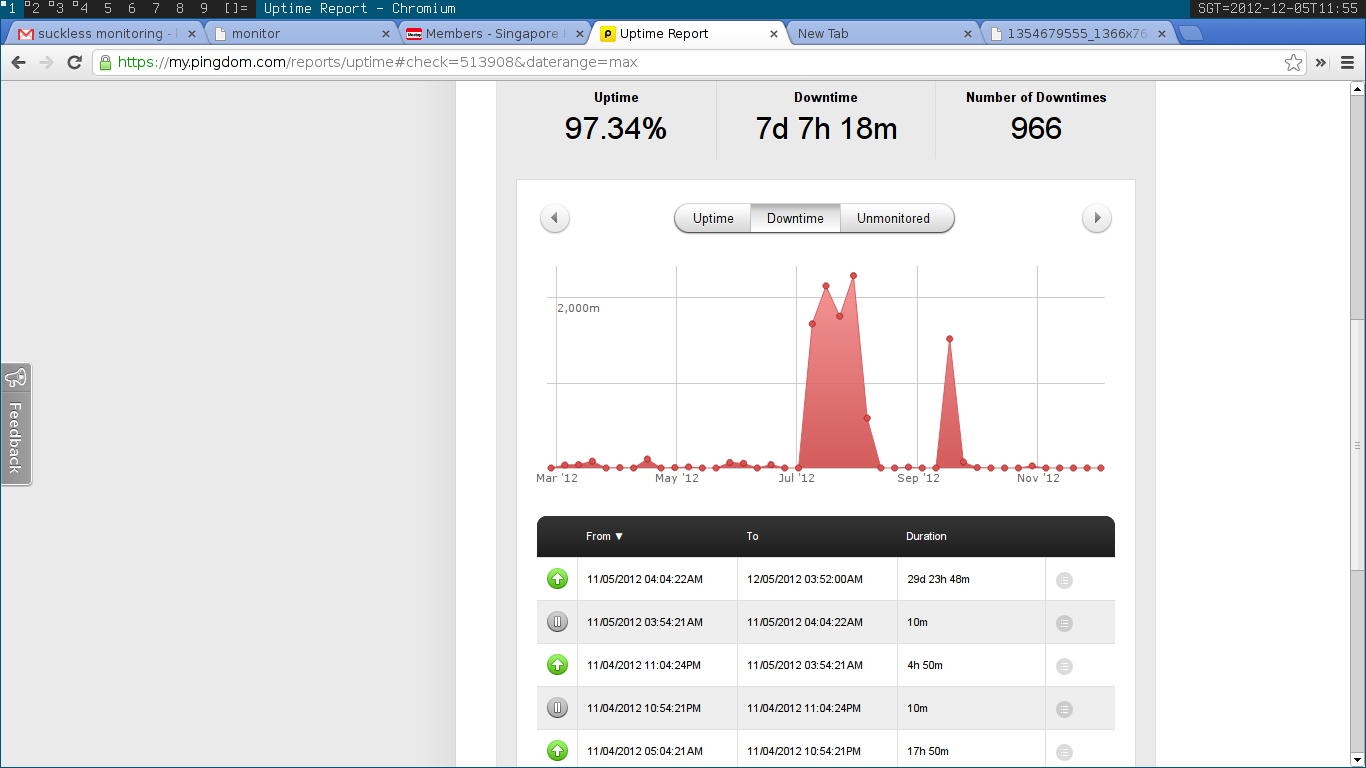The width and height of the screenshot is (1366, 768).
Task: Open the browser extensions overflow chevron
Action: (1320, 62)
